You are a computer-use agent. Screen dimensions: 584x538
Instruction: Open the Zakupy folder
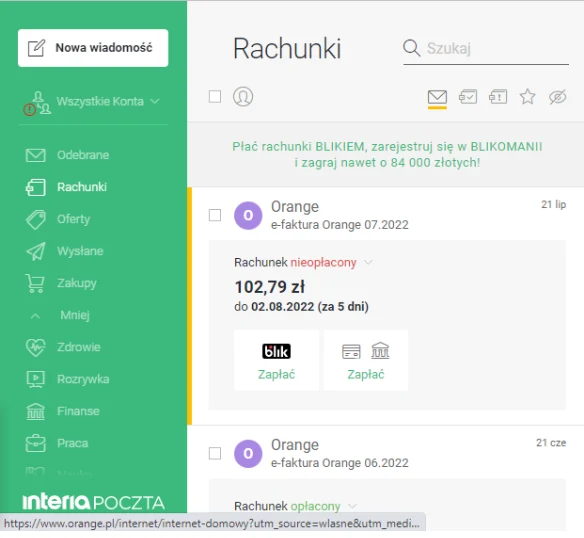[x=76, y=283]
